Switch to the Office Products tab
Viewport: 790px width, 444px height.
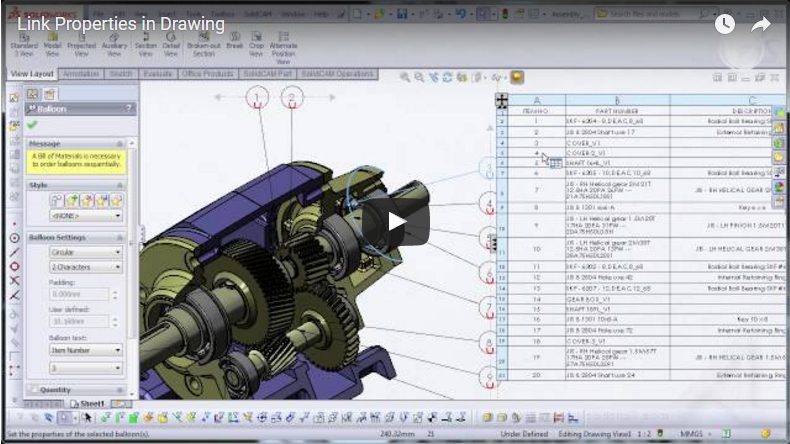tap(207, 74)
